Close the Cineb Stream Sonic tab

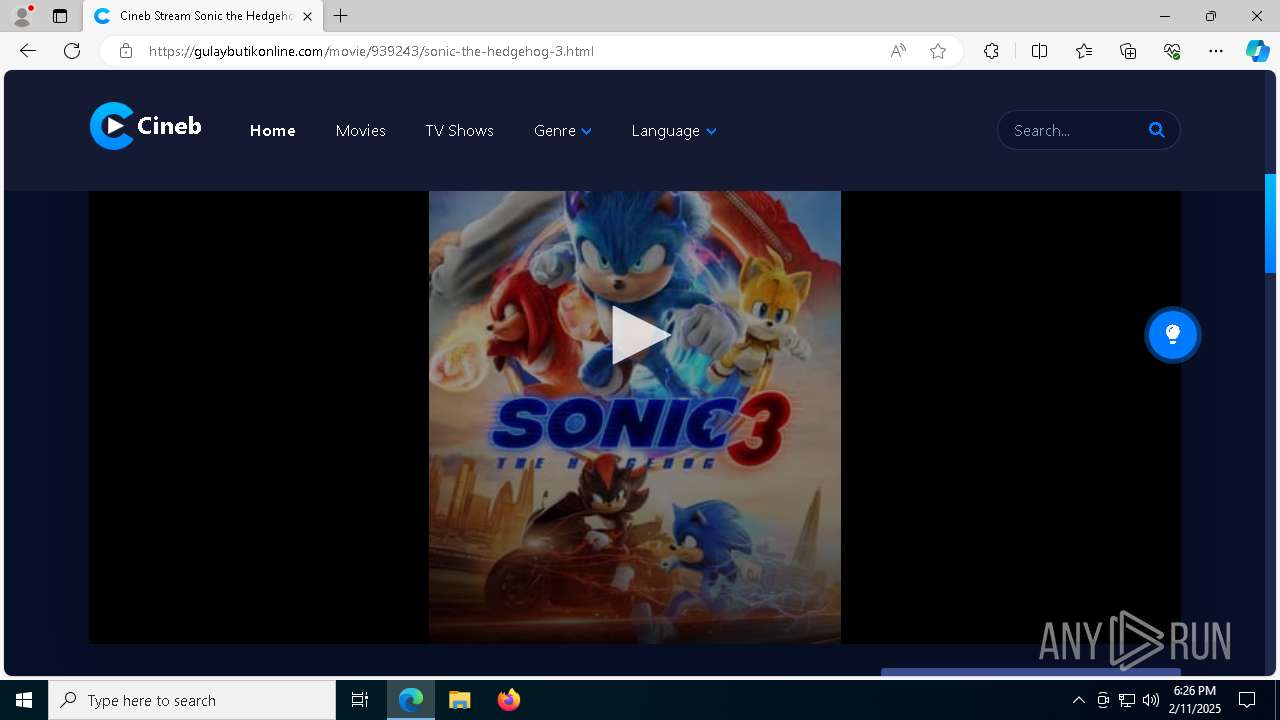click(307, 16)
